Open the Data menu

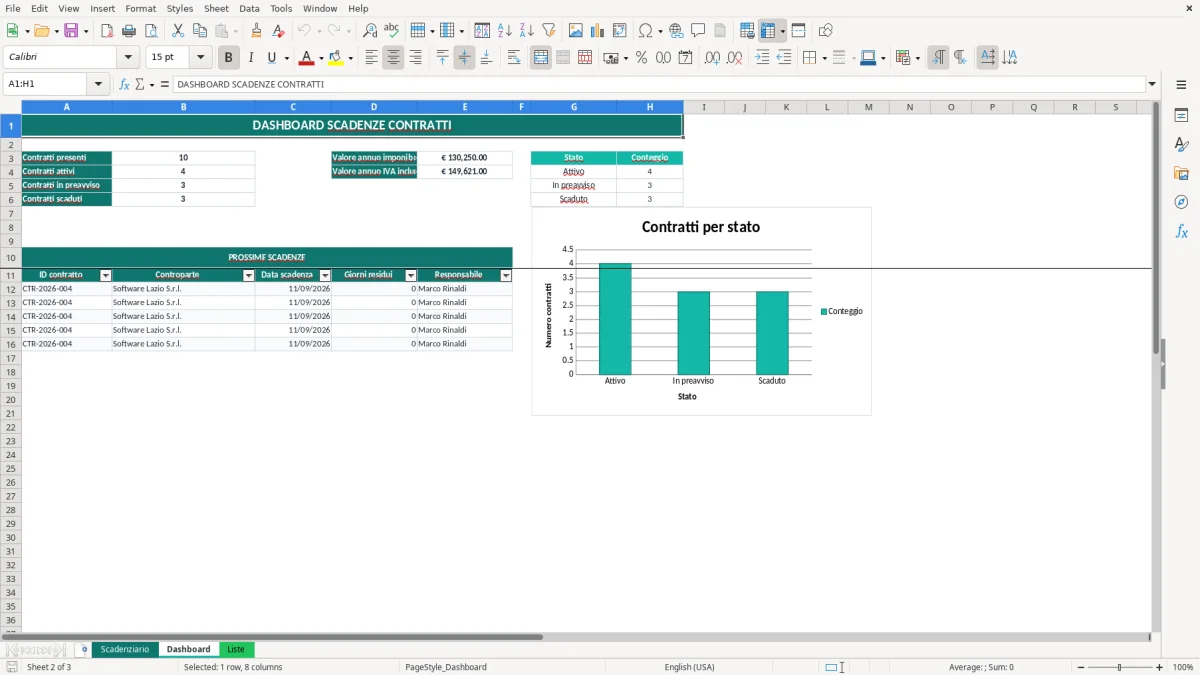[x=249, y=8]
